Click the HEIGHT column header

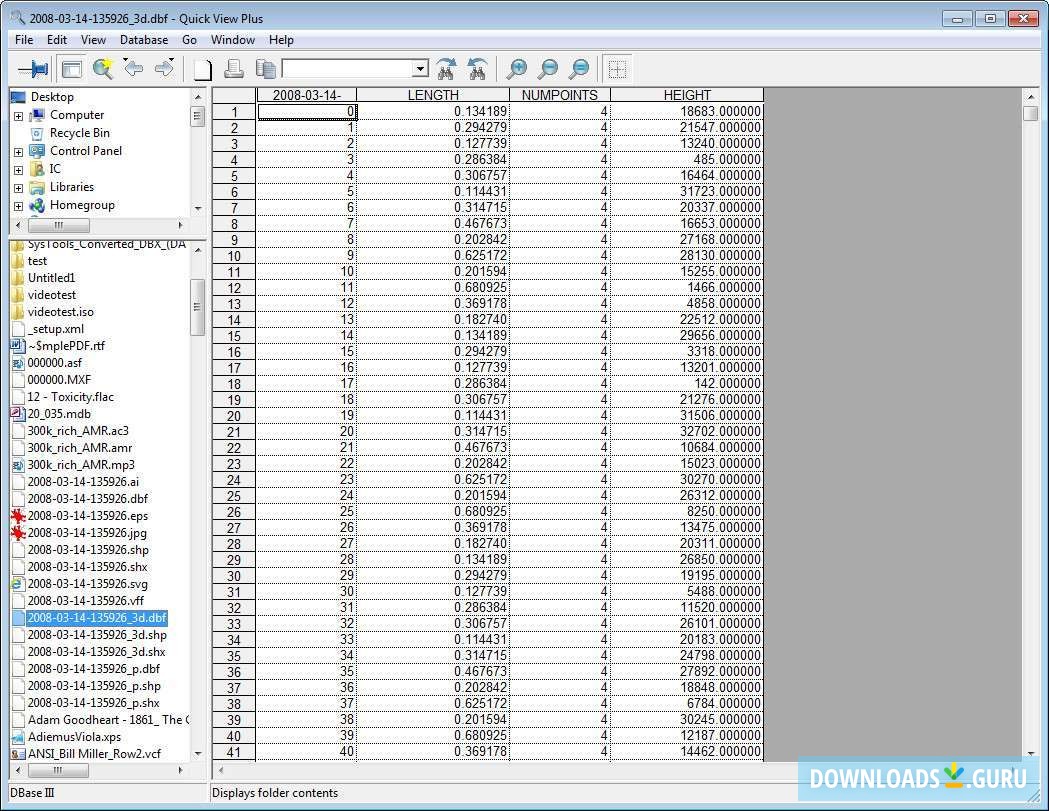tap(687, 95)
